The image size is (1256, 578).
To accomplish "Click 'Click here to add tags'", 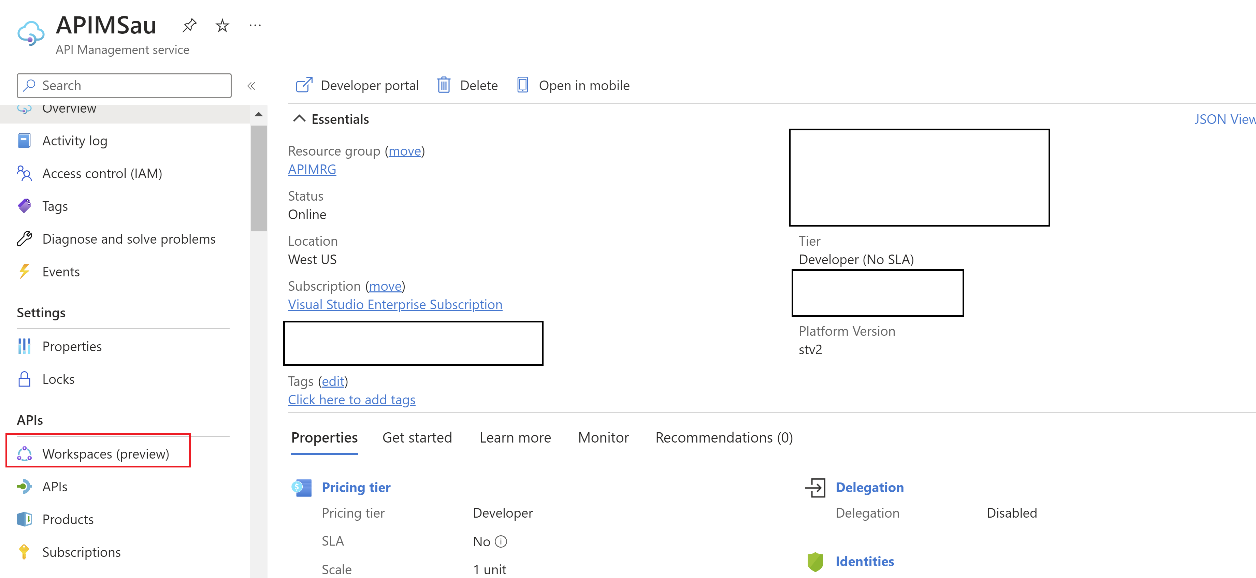I will pos(352,399).
